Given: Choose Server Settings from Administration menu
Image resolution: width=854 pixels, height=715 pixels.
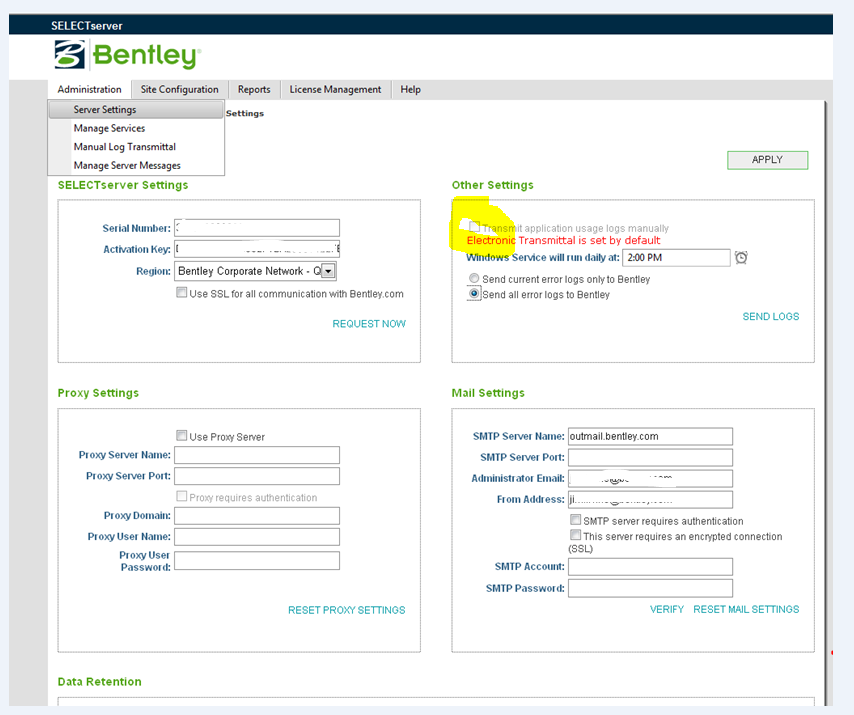Looking at the screenshot, I should 136,109.
